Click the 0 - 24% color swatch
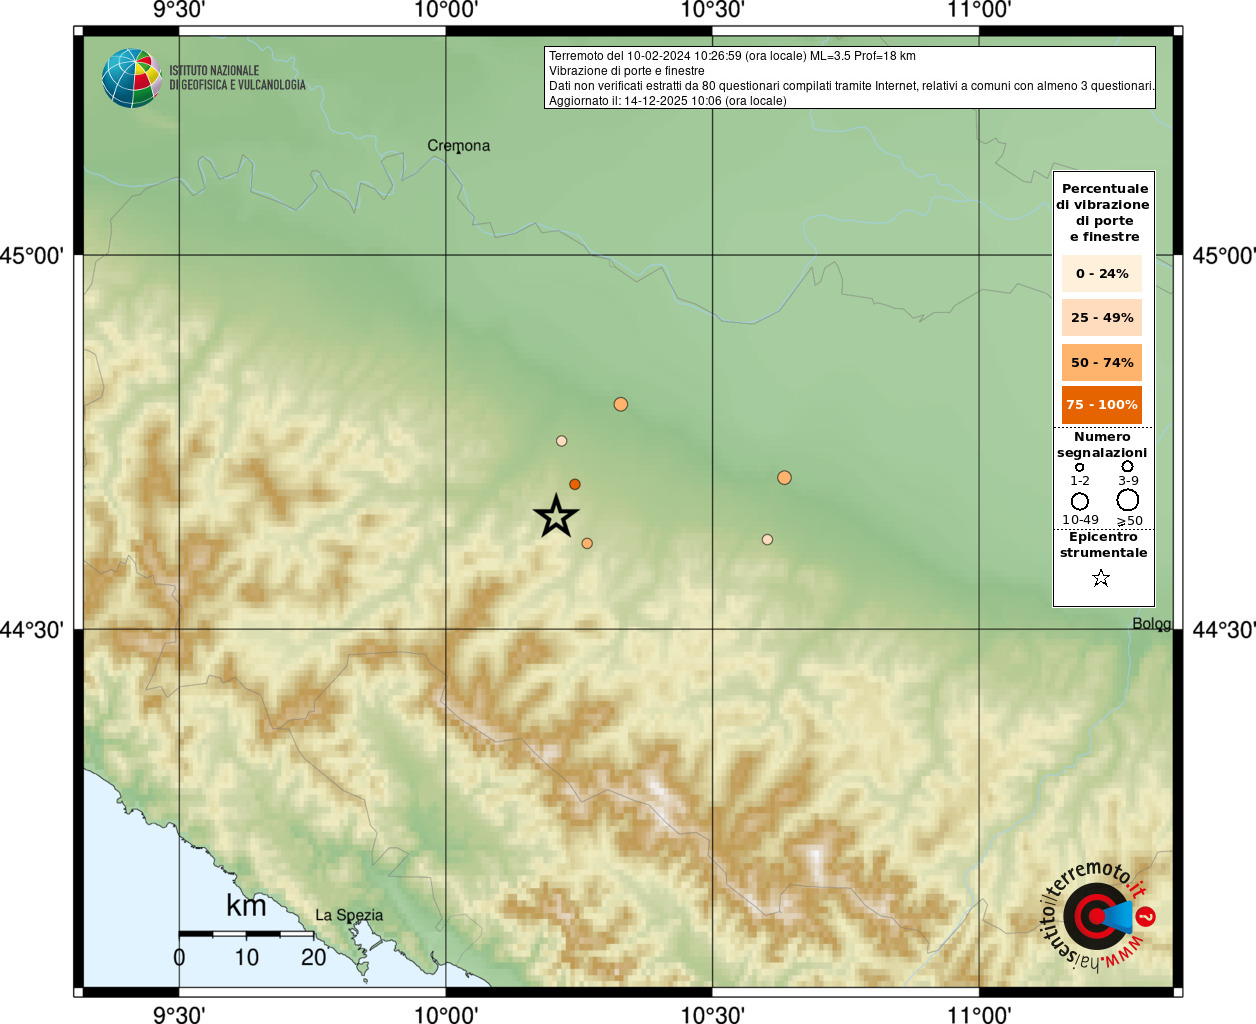The image size is (1256, 1024). click(x=1102, y=273)
